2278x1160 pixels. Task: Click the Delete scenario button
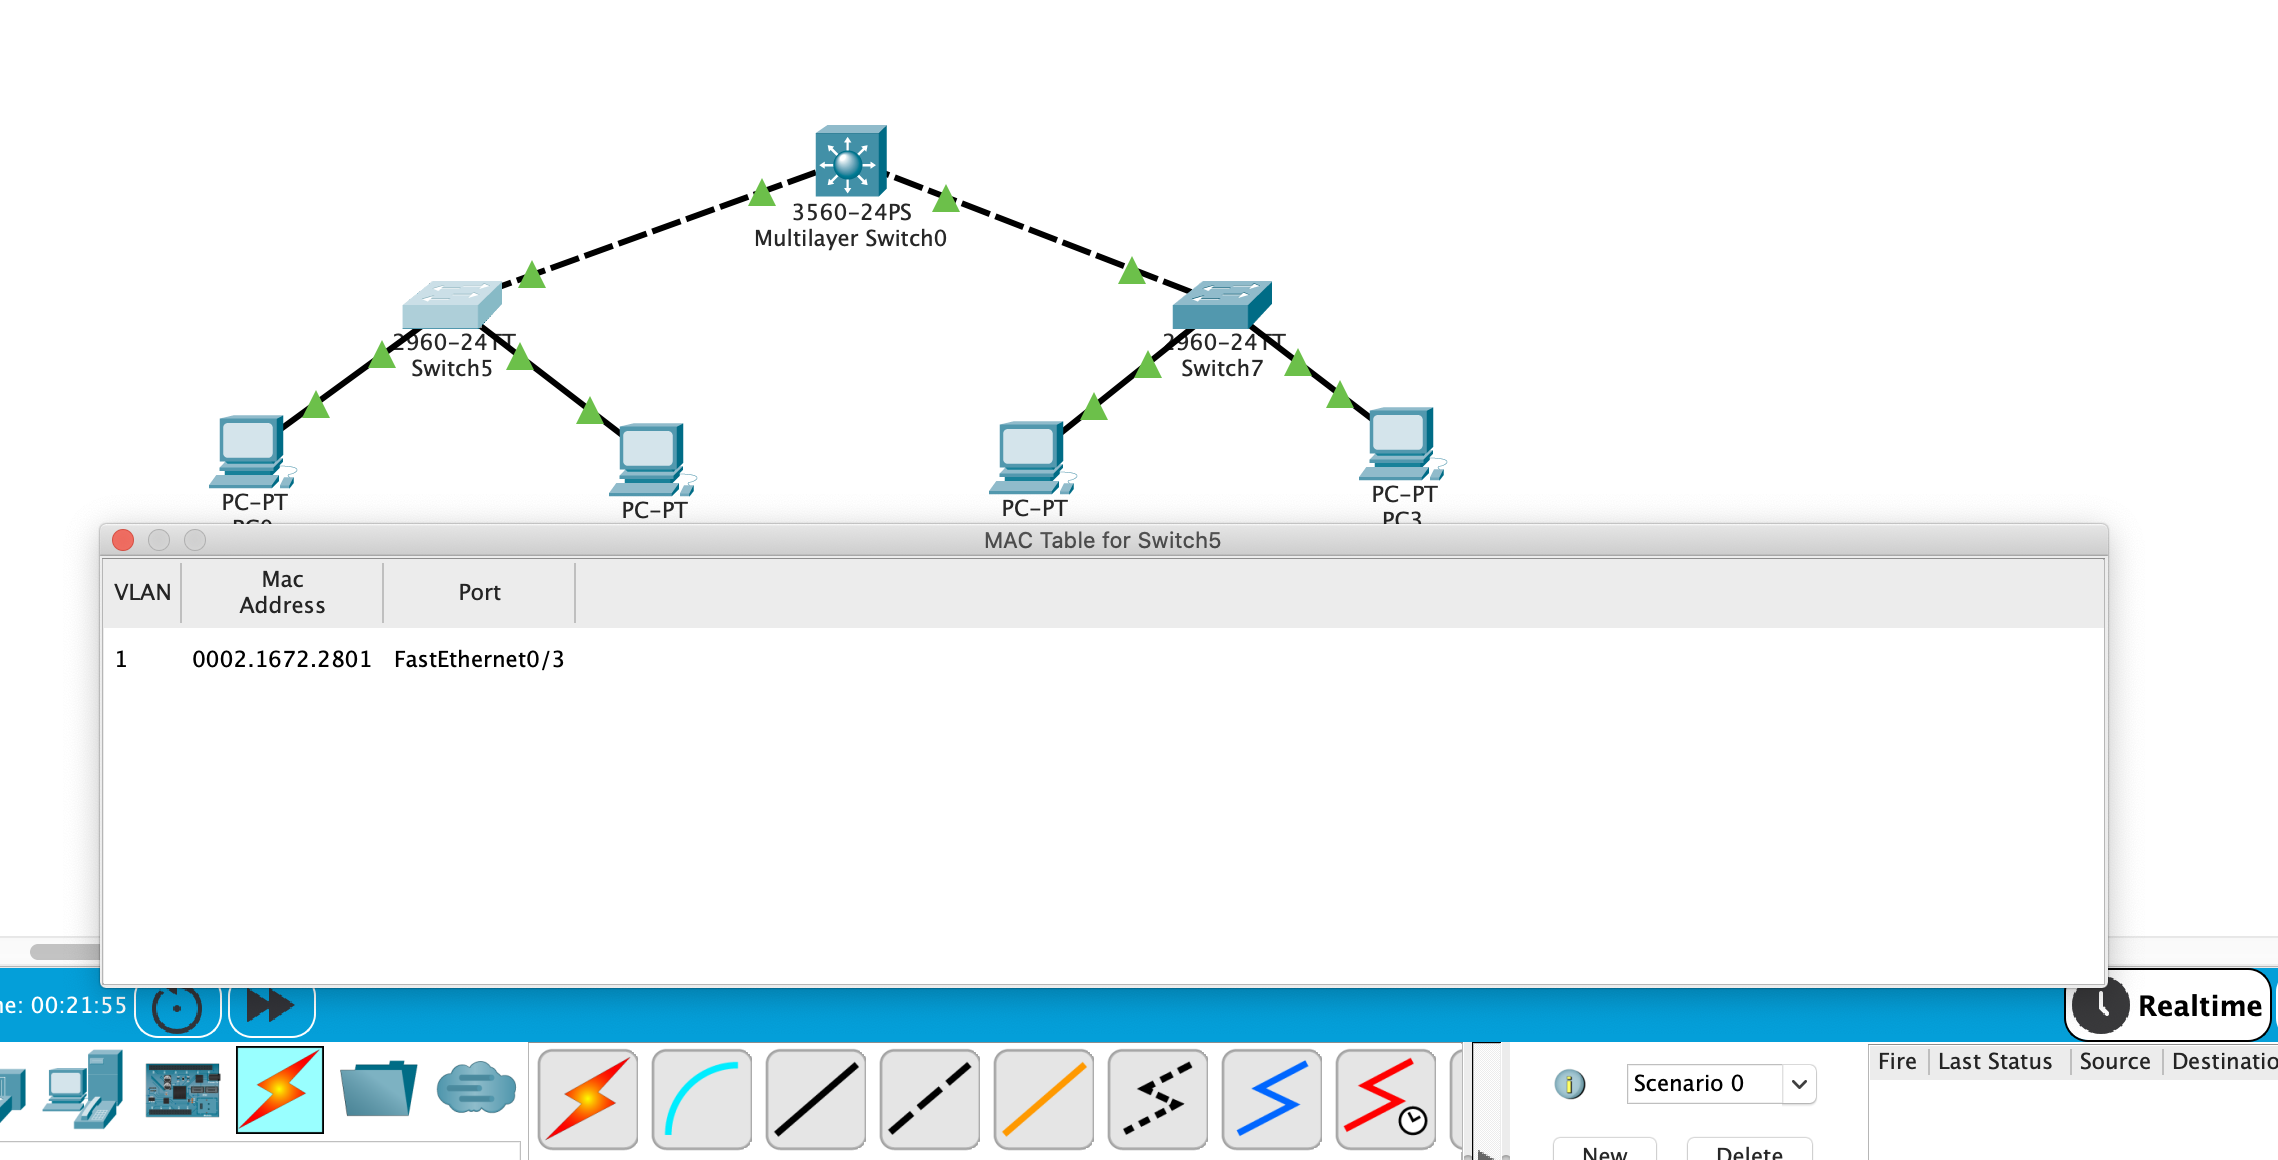1749,1150
